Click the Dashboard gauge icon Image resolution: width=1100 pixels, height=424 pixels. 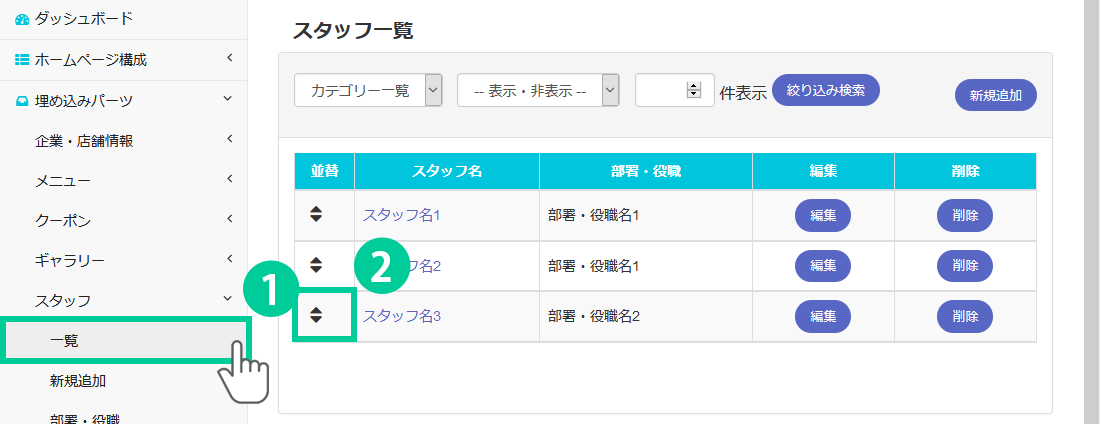tap(22, 19)
